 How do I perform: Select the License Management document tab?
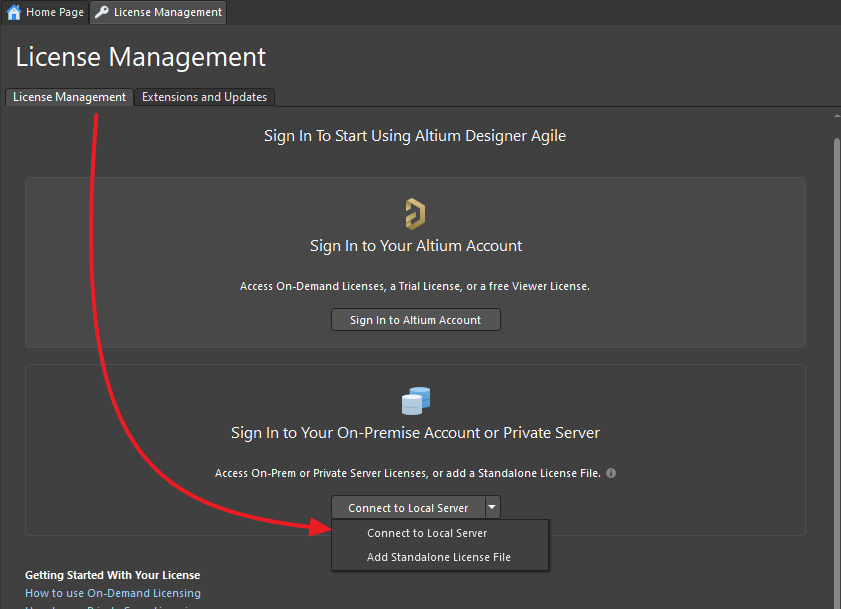pyautogui.click(x=158, y=12)
